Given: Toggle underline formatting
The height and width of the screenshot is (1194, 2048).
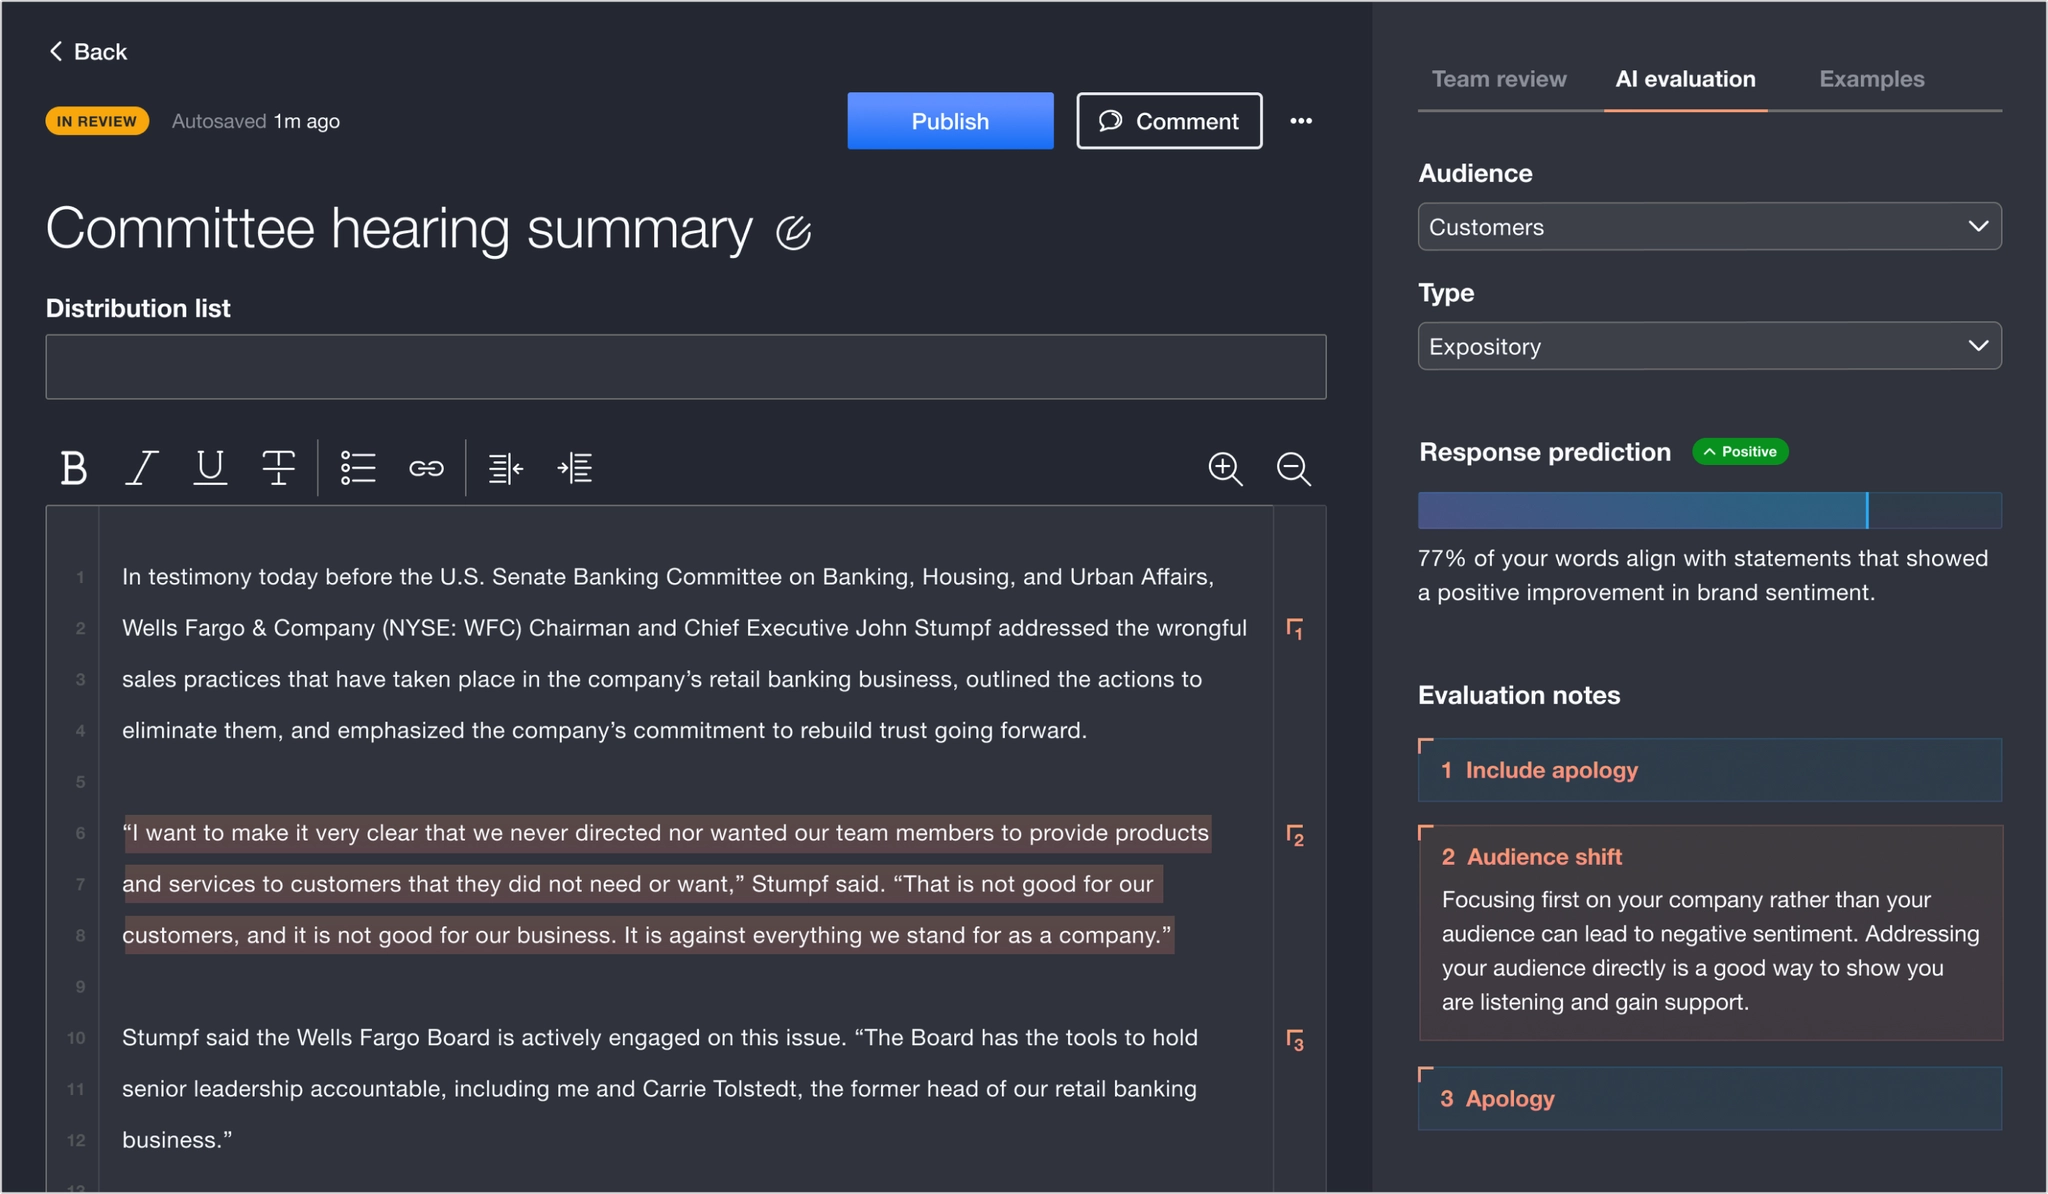Looking at the screenshot, I should [210, 468].
